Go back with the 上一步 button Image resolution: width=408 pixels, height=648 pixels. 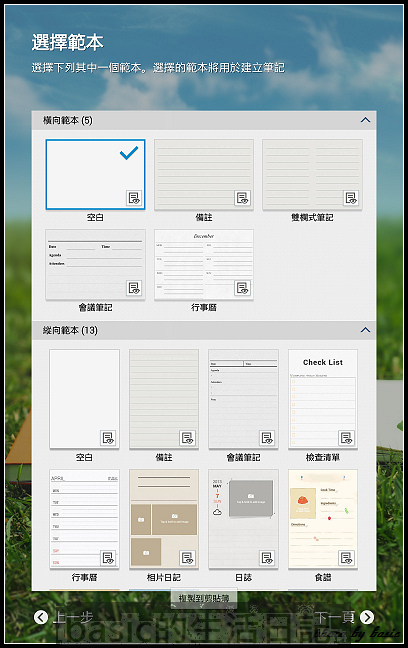[63, 617]
